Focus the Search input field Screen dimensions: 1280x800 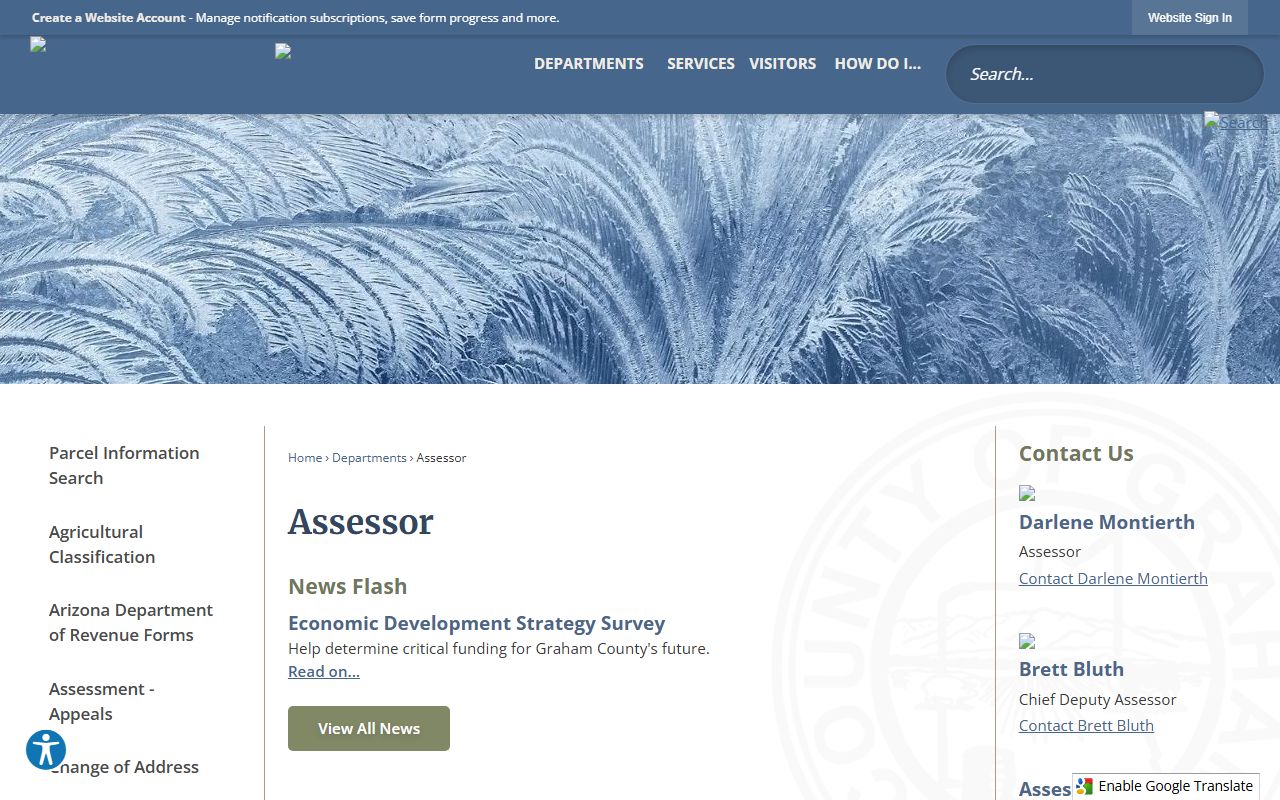tap(1105, 74)
